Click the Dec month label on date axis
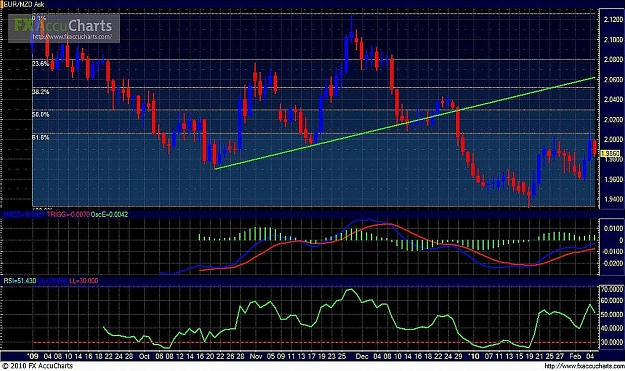Viewport: 625px width, 371px height. (362, 356)
